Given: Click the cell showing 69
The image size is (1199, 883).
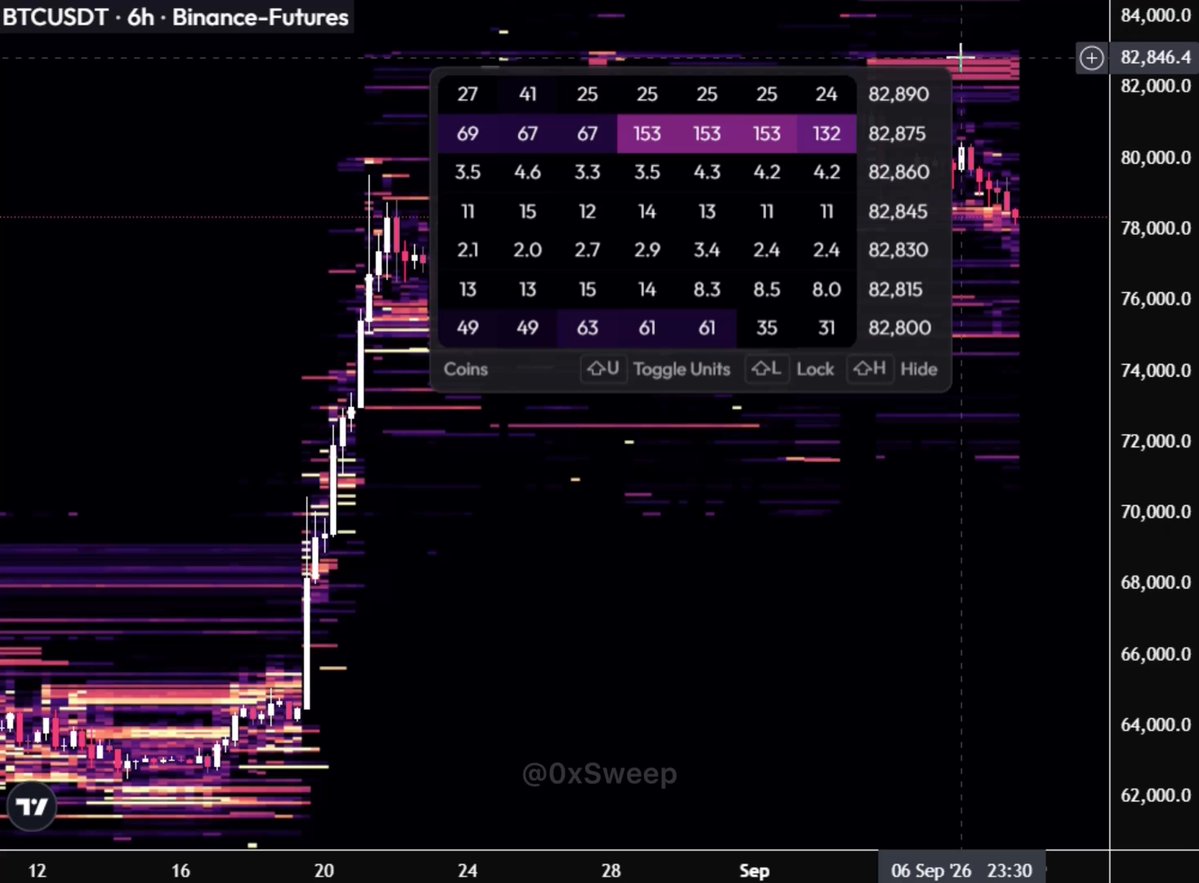Looking at the screenshot, I should point(467,134).
